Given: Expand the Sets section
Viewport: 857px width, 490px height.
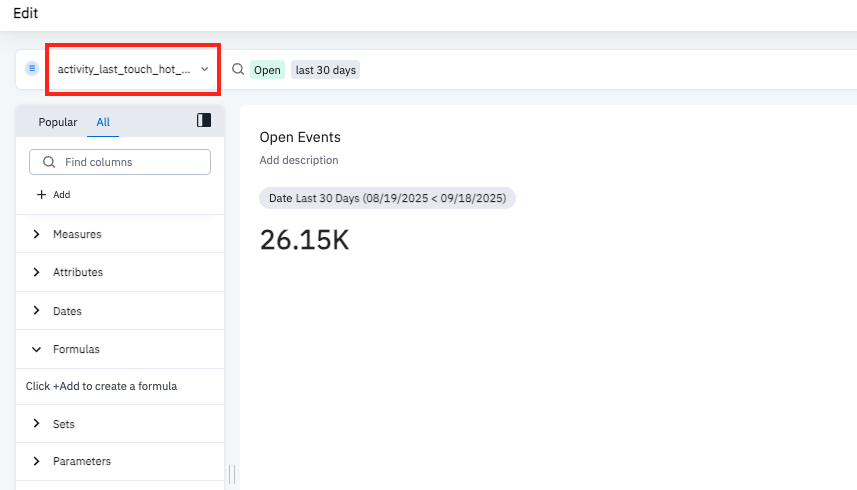Looking at the screenshot, I should click(120, 424).
